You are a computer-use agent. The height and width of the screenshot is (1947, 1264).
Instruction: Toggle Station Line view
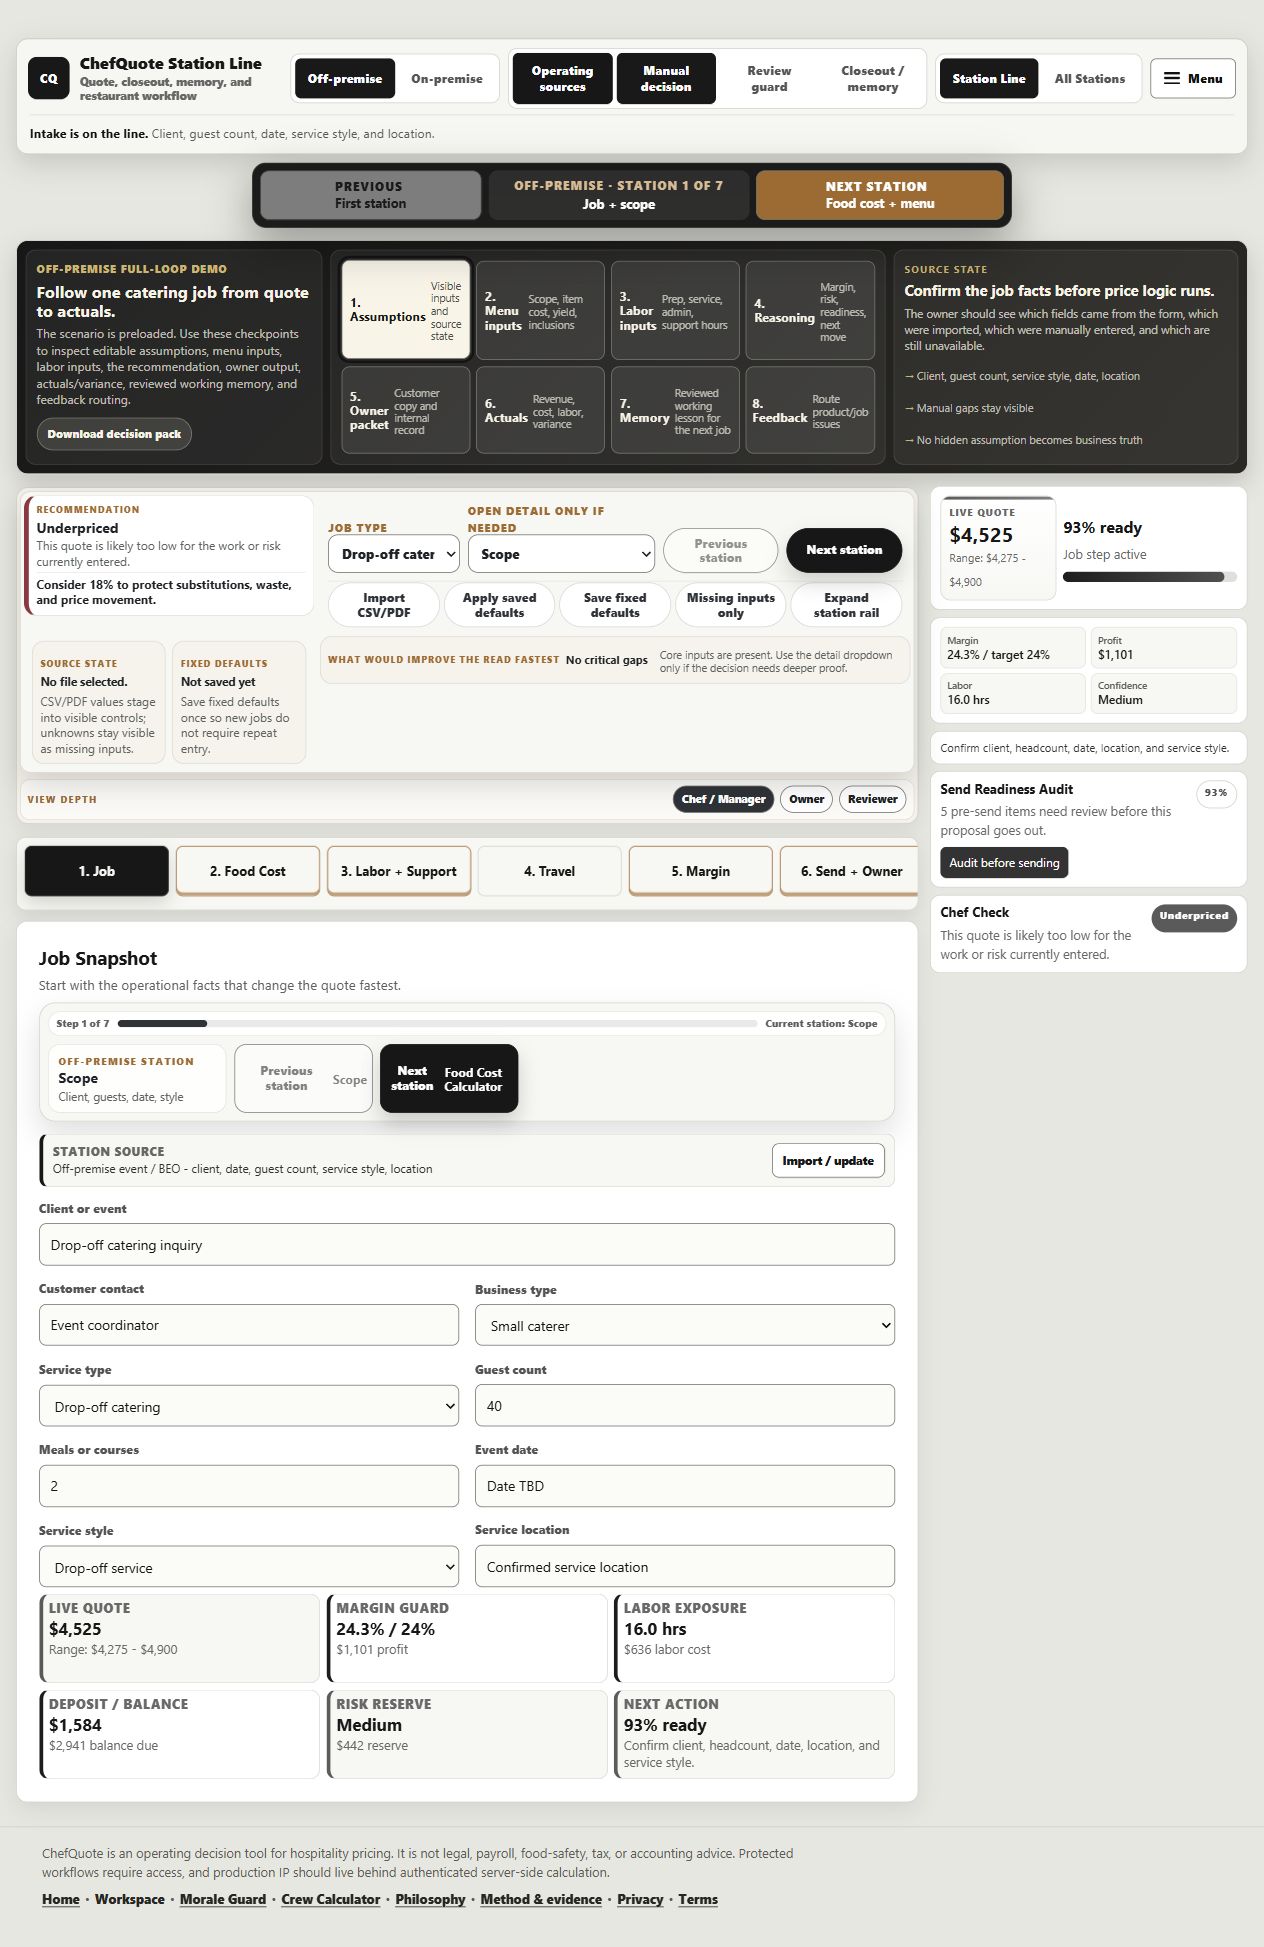coord(988,78)
